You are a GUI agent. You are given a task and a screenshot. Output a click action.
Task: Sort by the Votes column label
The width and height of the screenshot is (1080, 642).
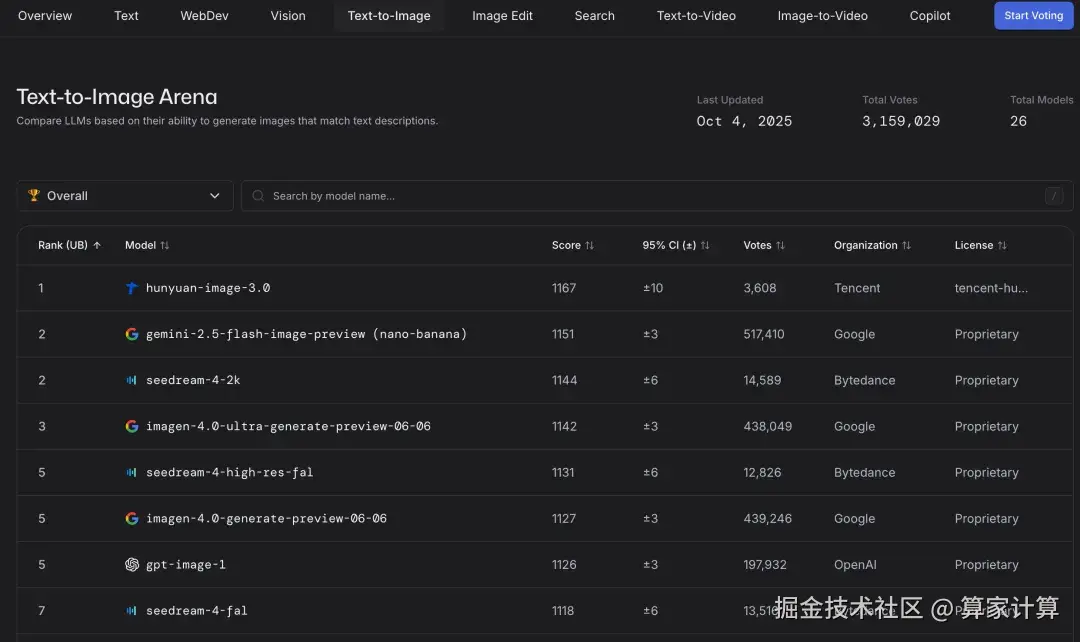pyautogui.click(x=757, y=245)
